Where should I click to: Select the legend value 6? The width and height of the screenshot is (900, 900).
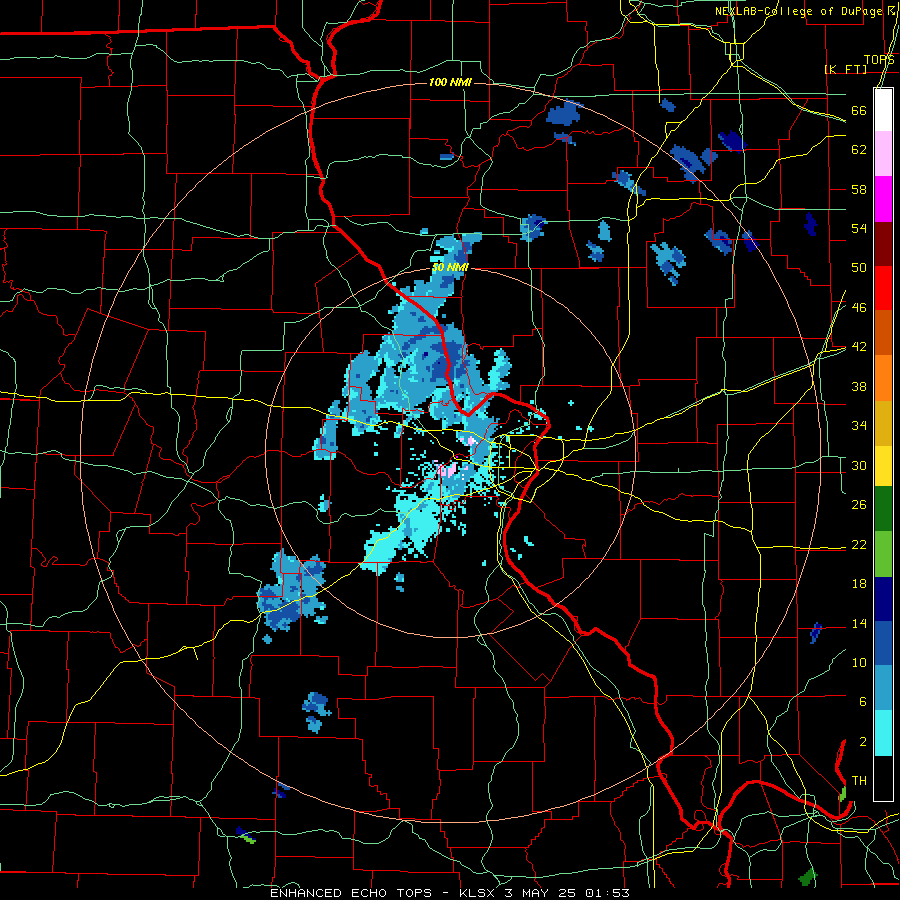tap(862, 702)
